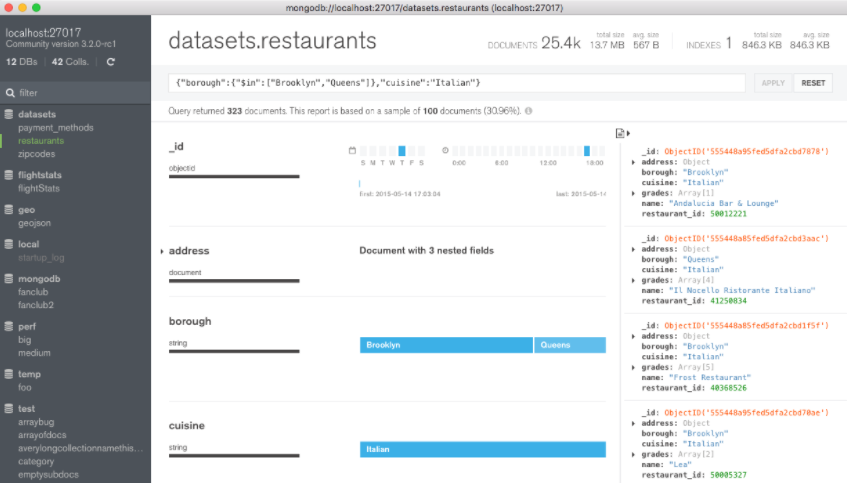The image size is (847, 483).
Task: Expand grades Array[2] of the Lea document
Action: point(633,454)
